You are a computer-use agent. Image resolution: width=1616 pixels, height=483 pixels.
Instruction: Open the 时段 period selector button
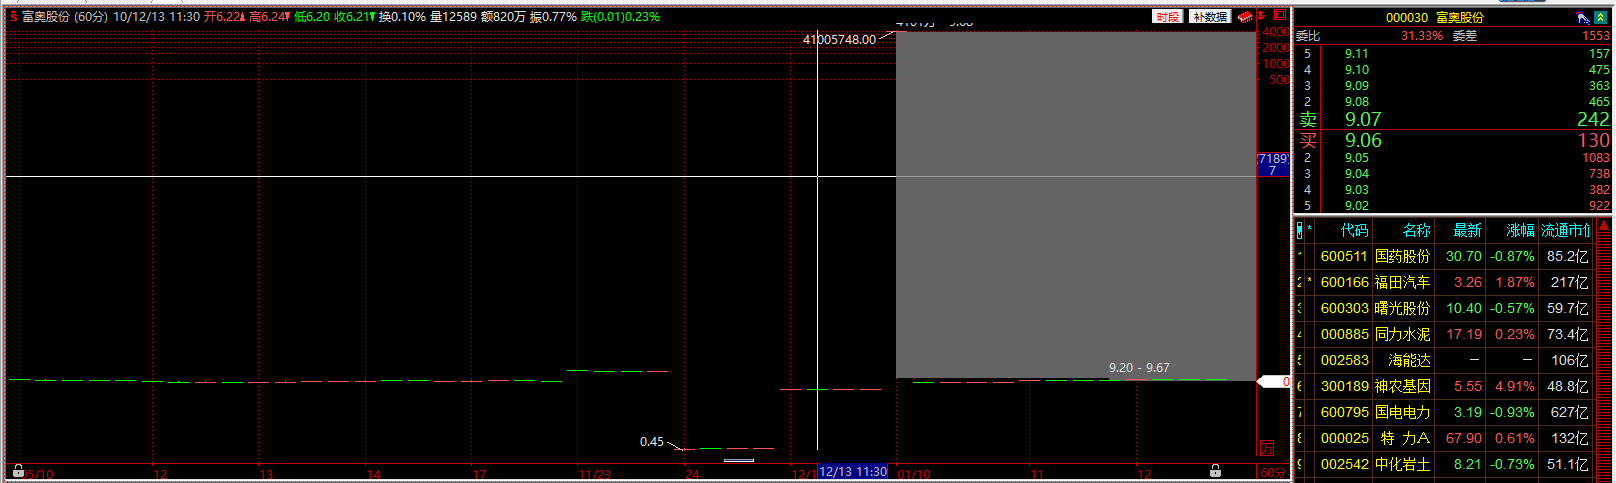click(1167, 17)
